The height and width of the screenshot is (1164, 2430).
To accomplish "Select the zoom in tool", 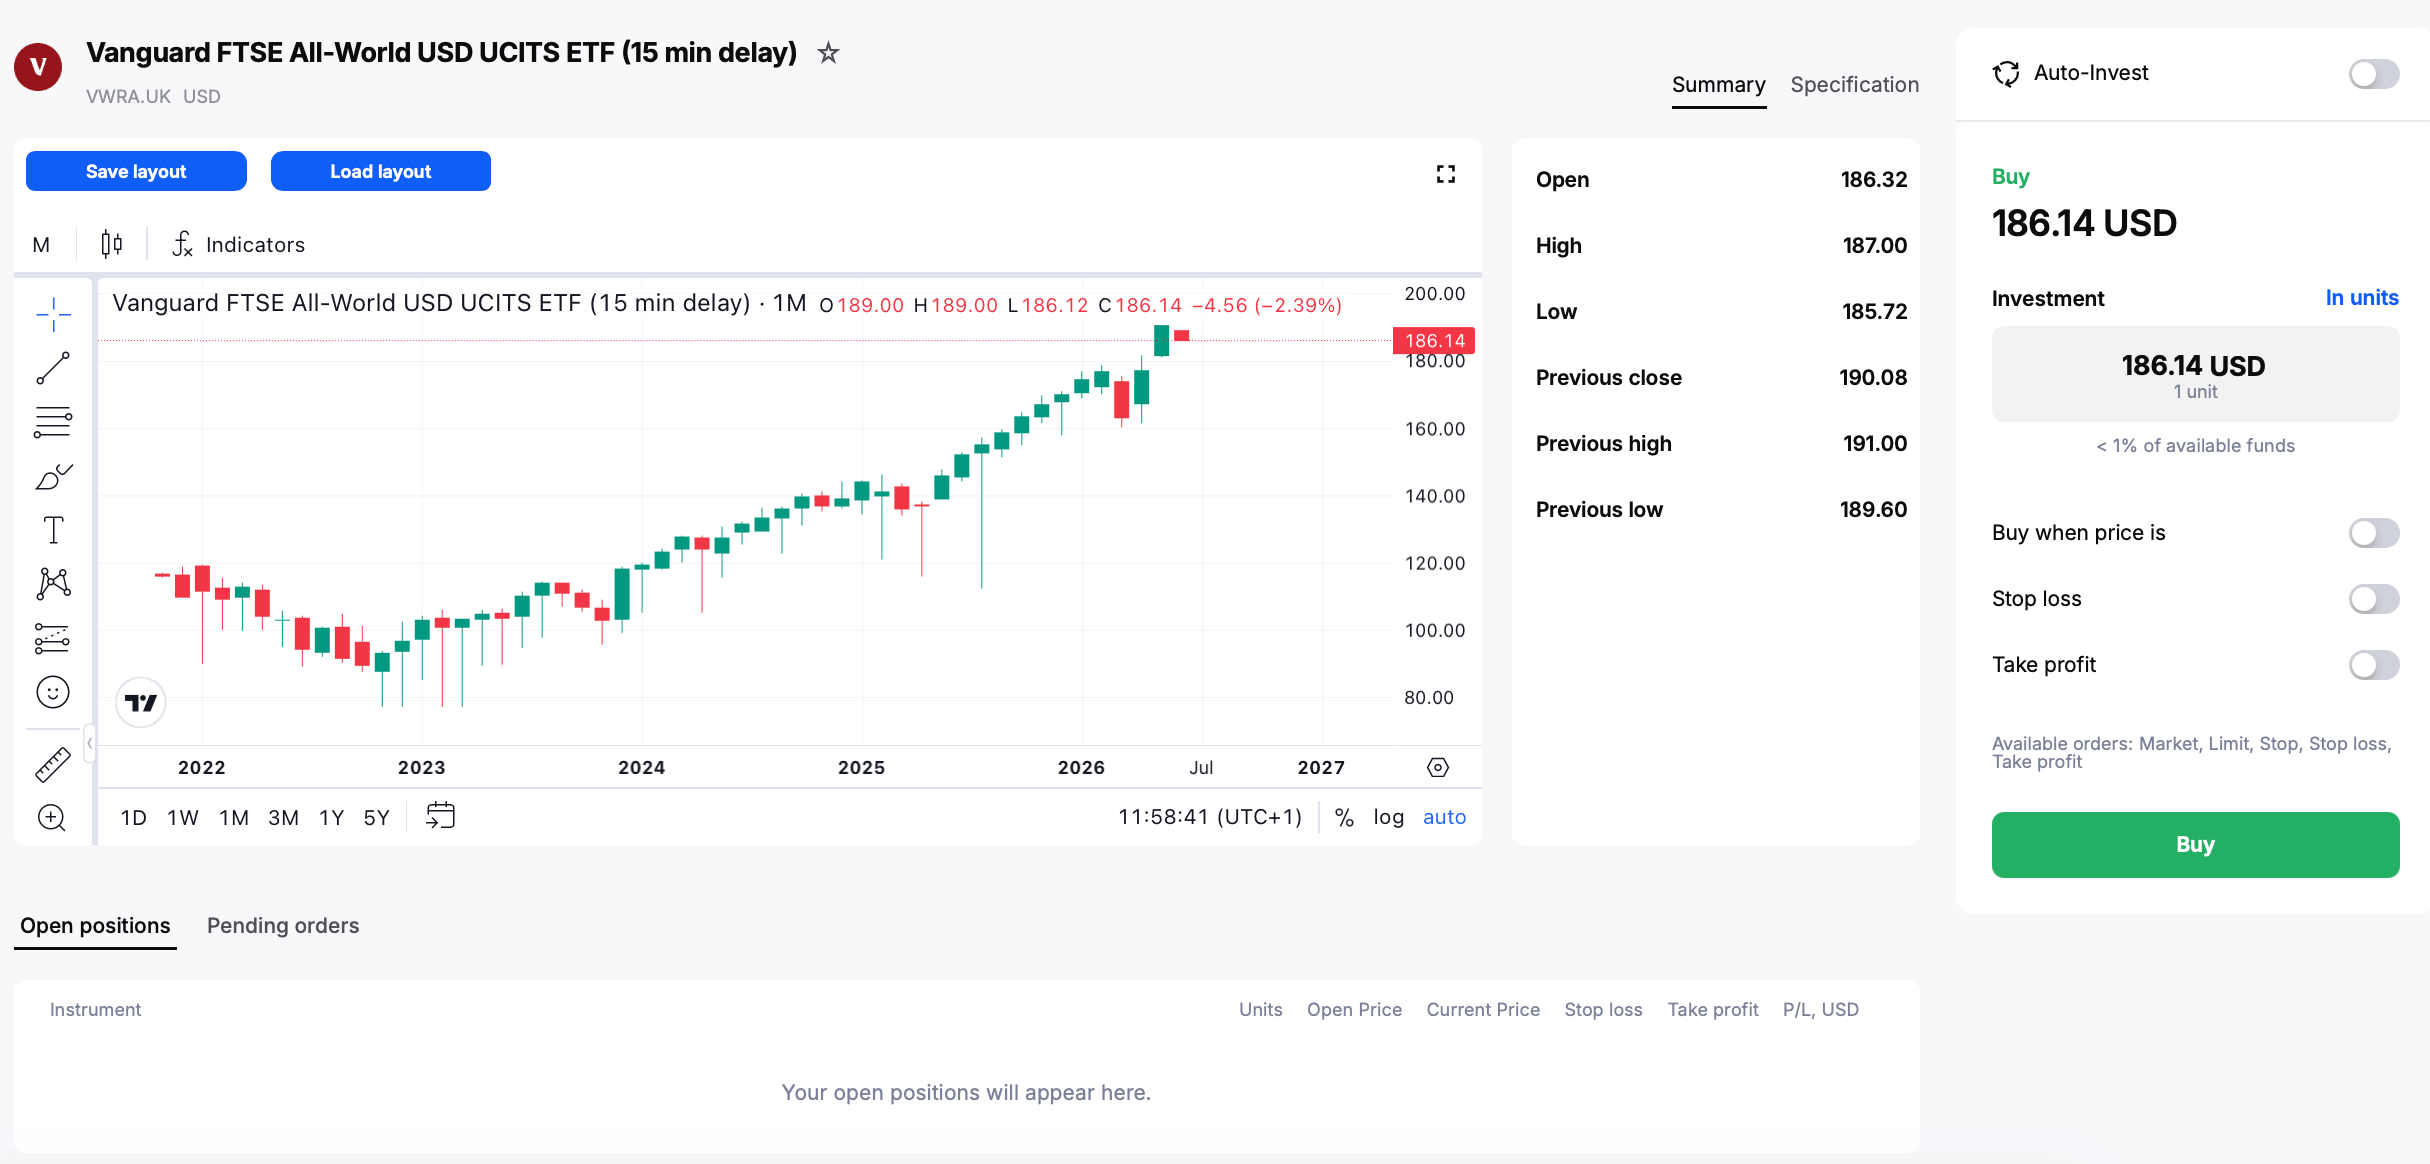I will 51,818.
